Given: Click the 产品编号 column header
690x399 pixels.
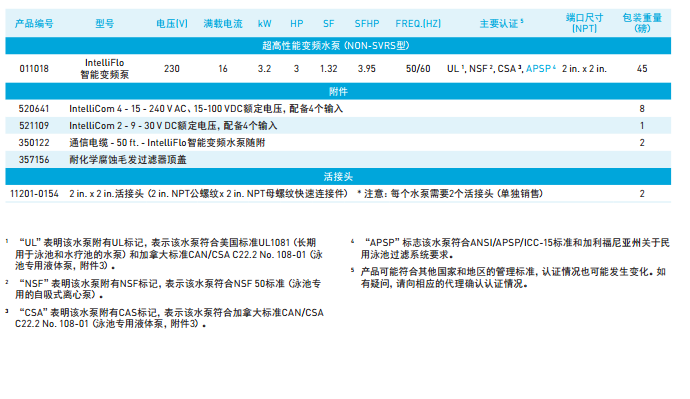Looking at the screenshot, I should pyautogui.click(x=34, y=24).
